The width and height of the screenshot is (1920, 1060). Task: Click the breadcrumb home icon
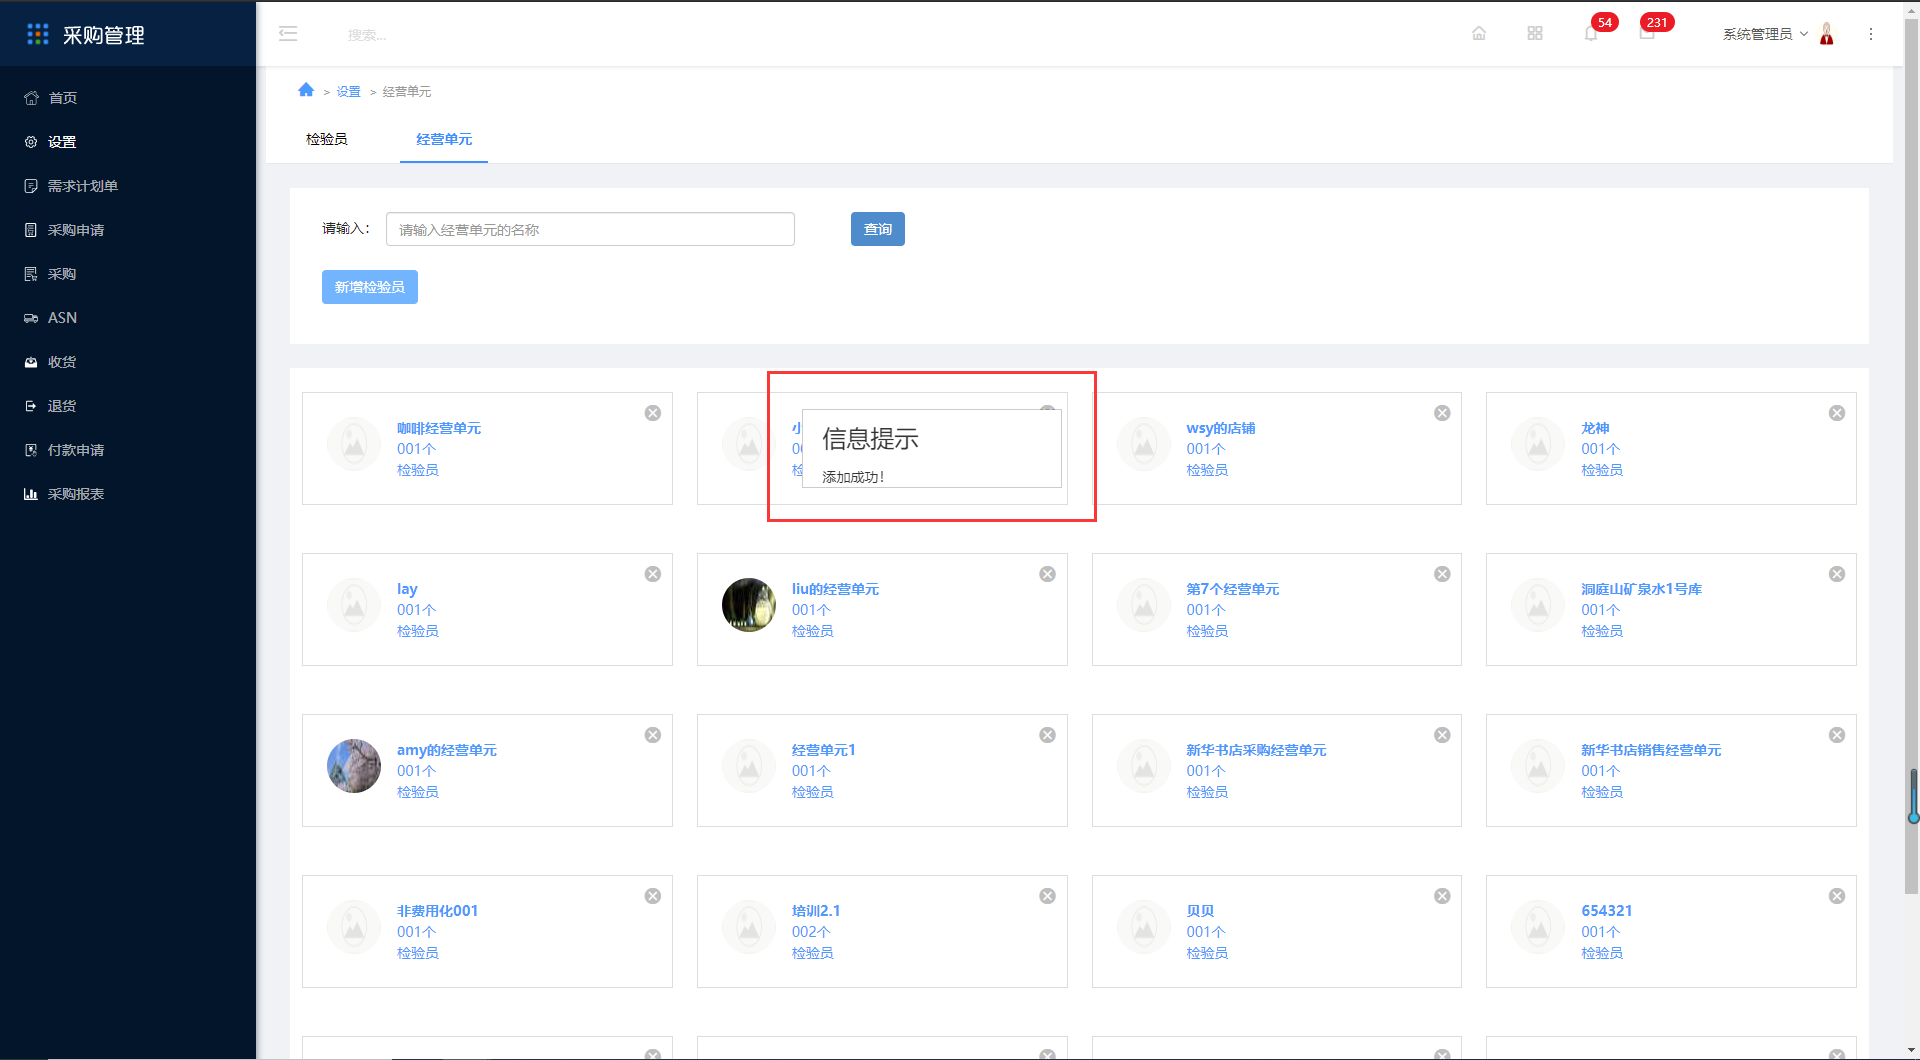[306, 90]
